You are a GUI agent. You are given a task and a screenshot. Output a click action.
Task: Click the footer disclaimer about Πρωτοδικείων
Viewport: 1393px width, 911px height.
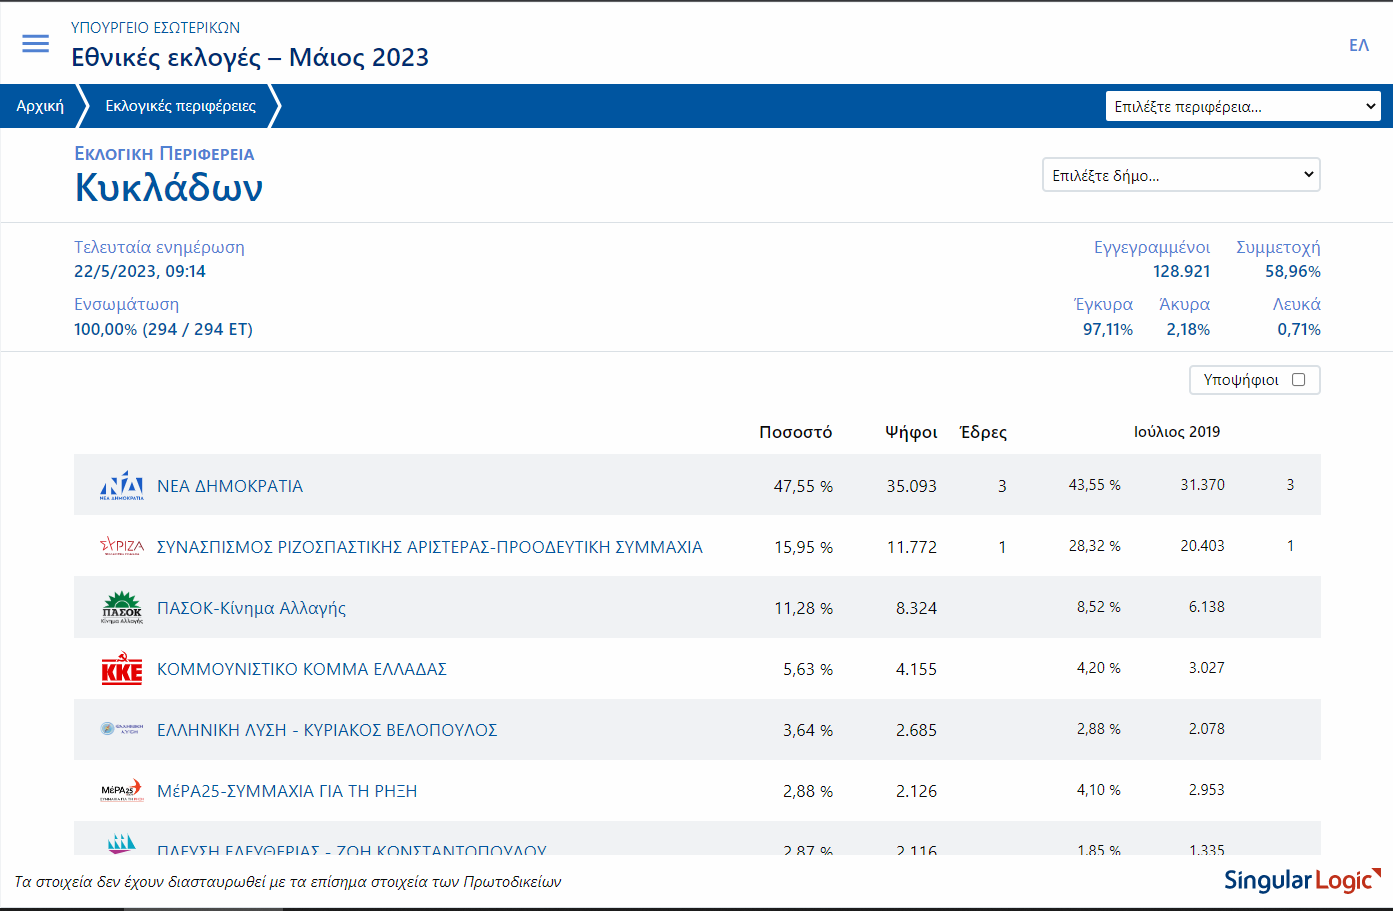pyautogui.click(x=288, y=882)
